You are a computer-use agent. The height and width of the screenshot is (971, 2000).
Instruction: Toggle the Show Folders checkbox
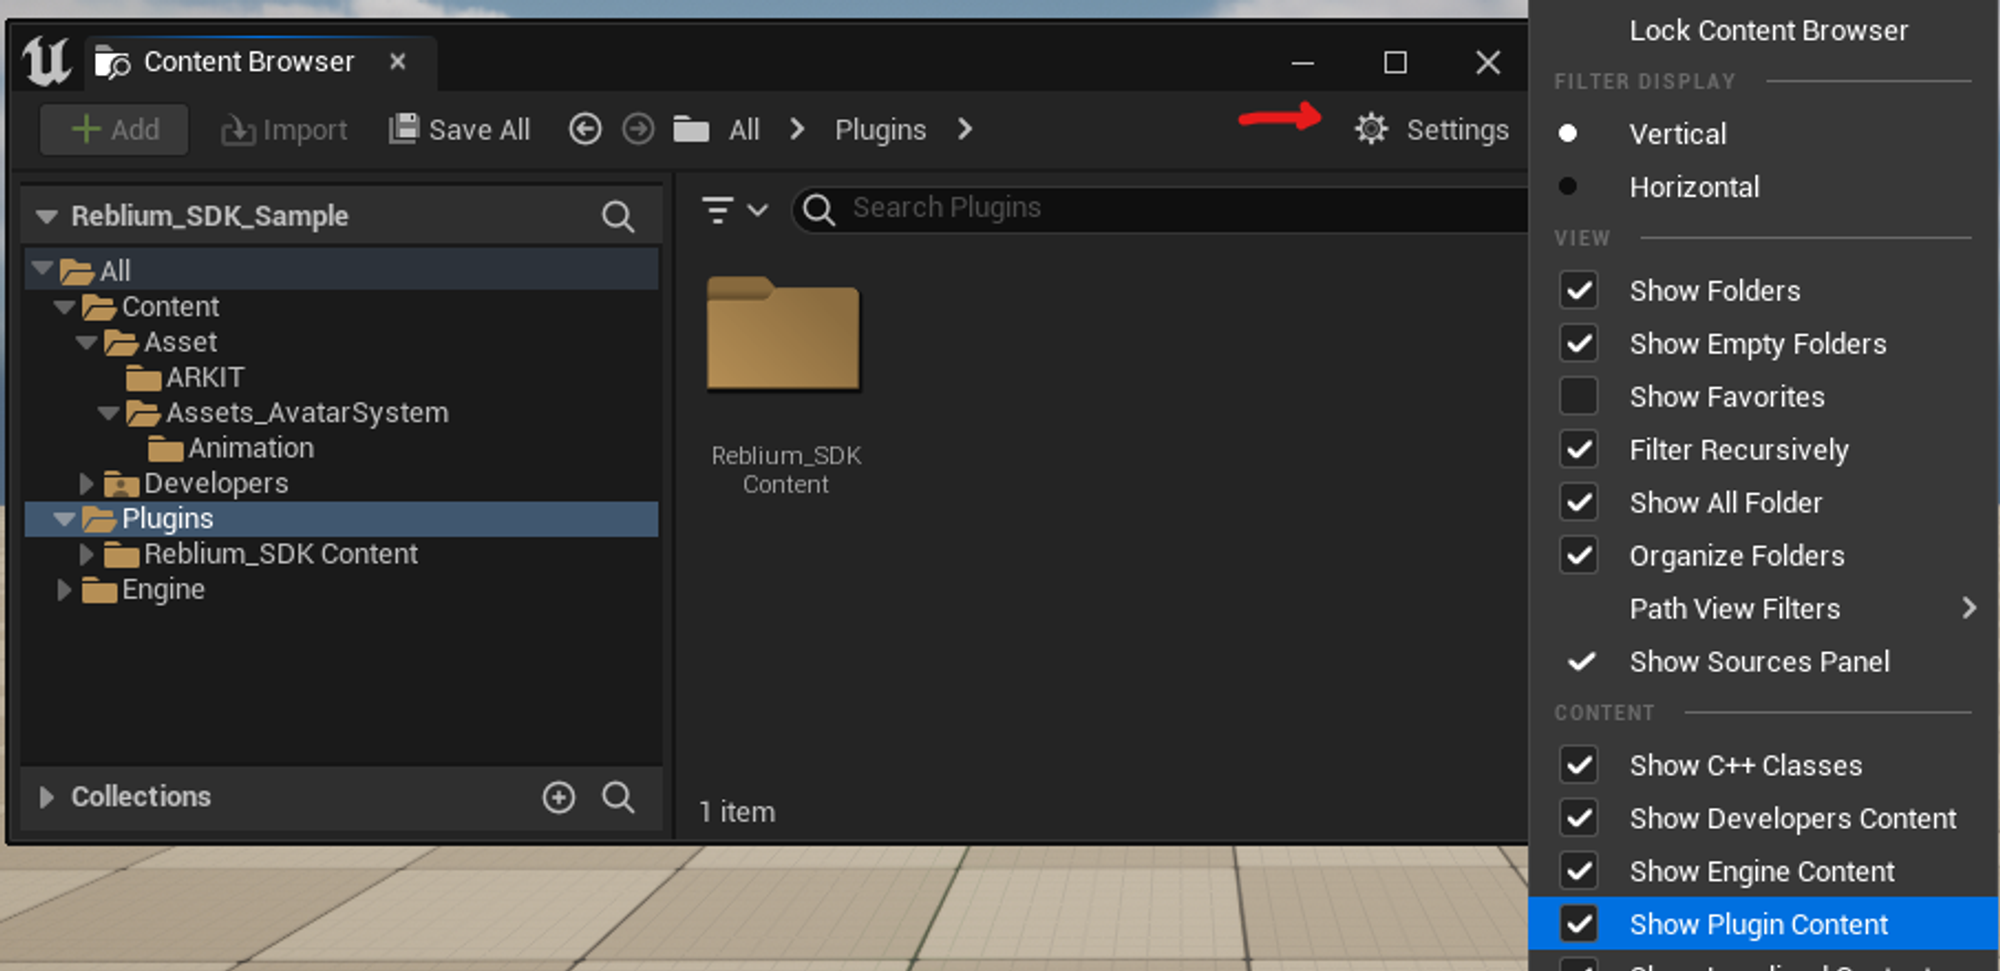point(1579,291)
